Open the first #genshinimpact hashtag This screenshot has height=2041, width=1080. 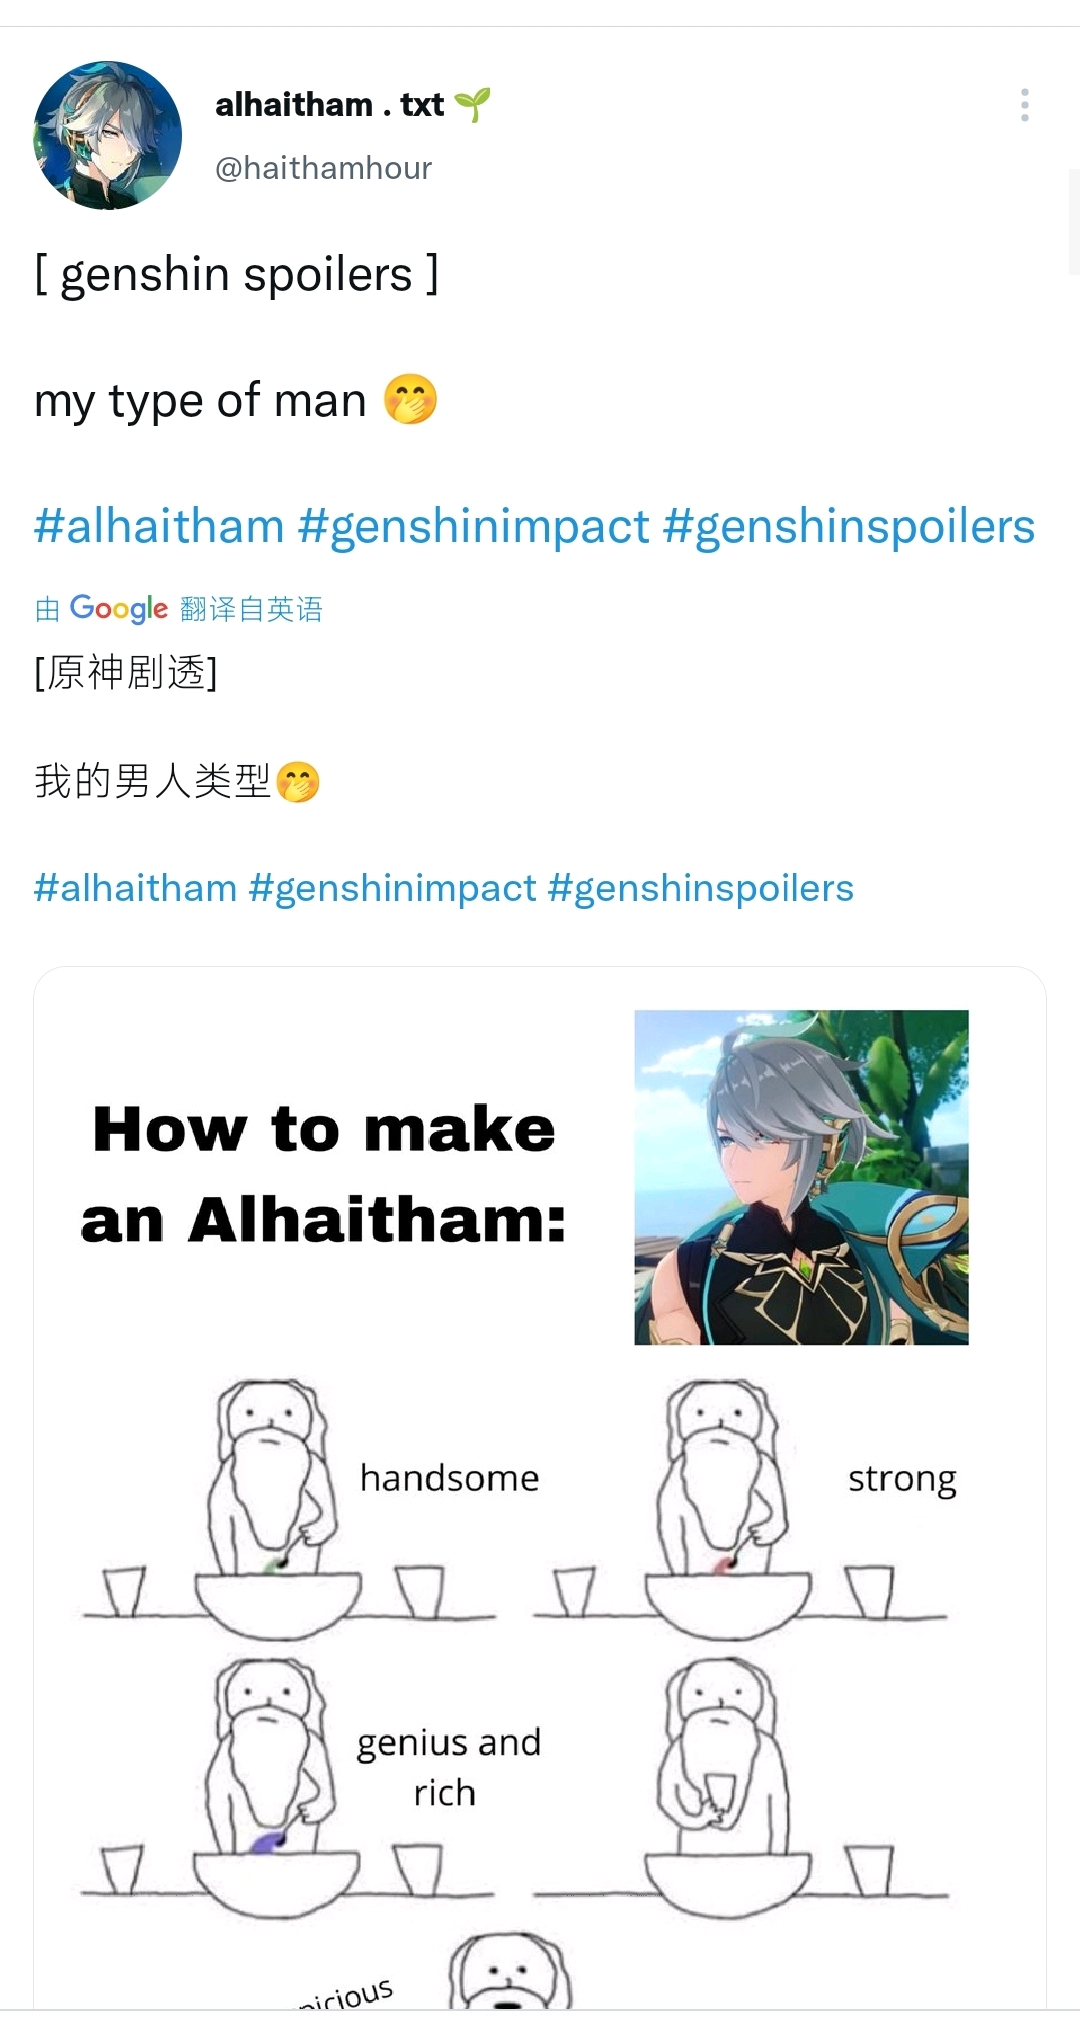[474, 526]
